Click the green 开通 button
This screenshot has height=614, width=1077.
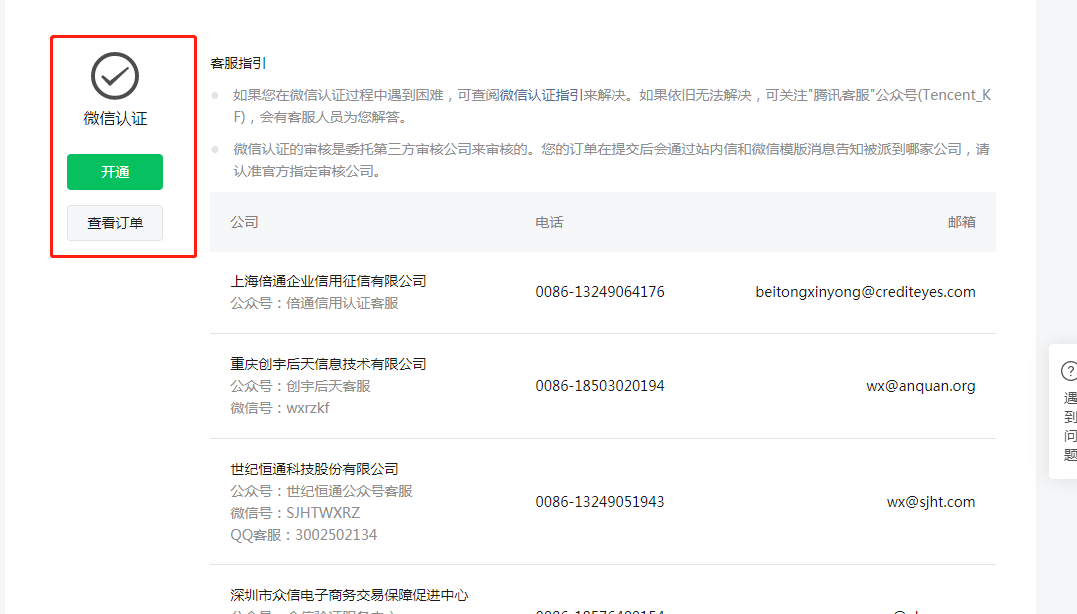115,172
